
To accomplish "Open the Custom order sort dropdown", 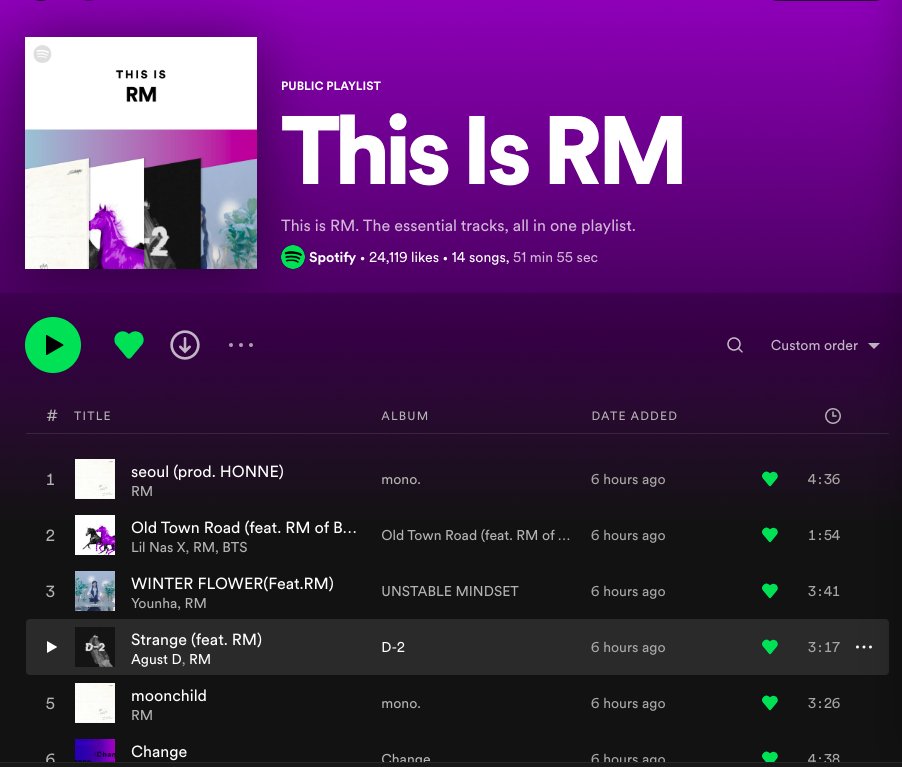I will [x=825, y=345].
